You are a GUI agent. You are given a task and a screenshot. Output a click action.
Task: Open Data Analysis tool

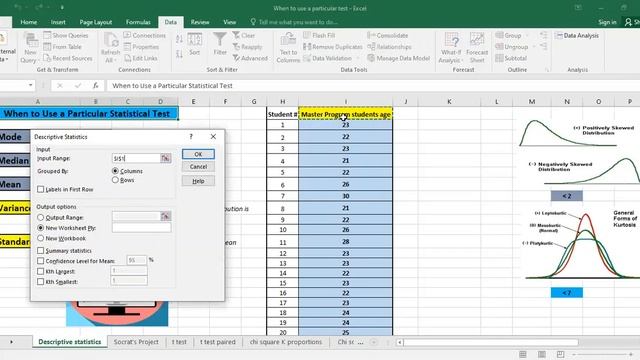(x=577, y=36)
